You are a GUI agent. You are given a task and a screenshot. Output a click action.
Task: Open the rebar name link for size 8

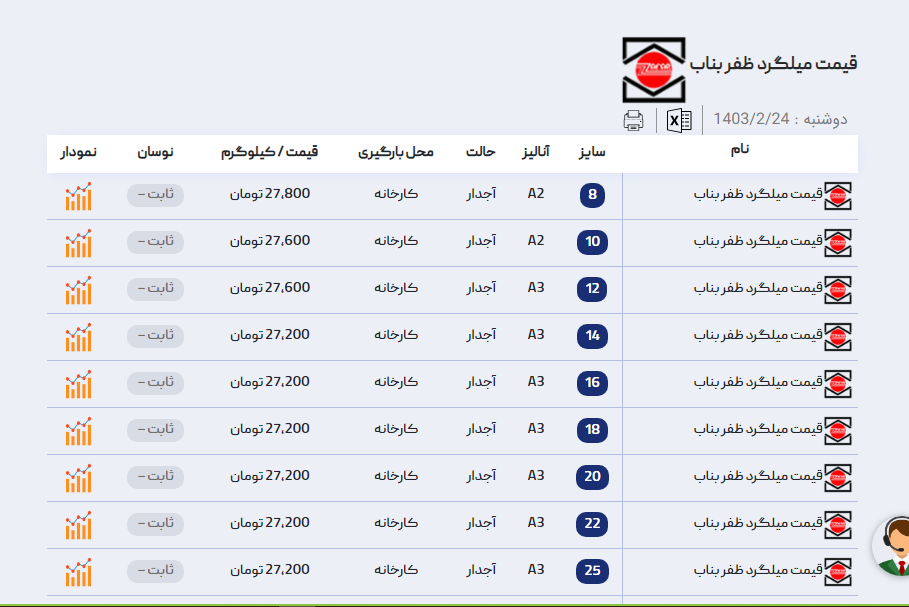click(x=758, y=194)
